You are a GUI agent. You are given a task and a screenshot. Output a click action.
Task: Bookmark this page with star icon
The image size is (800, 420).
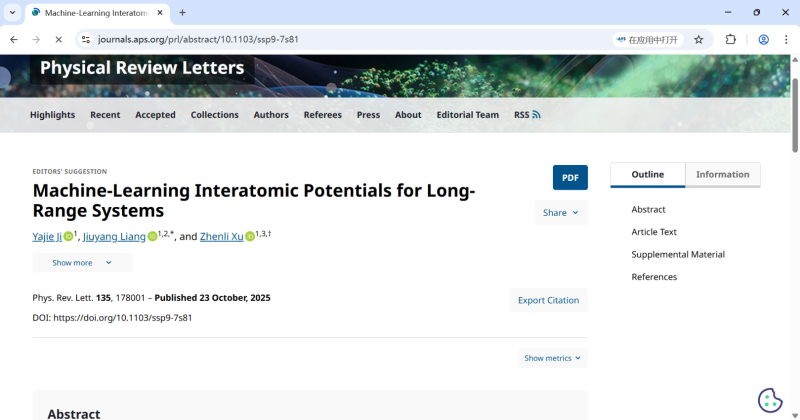coord(698,39)
